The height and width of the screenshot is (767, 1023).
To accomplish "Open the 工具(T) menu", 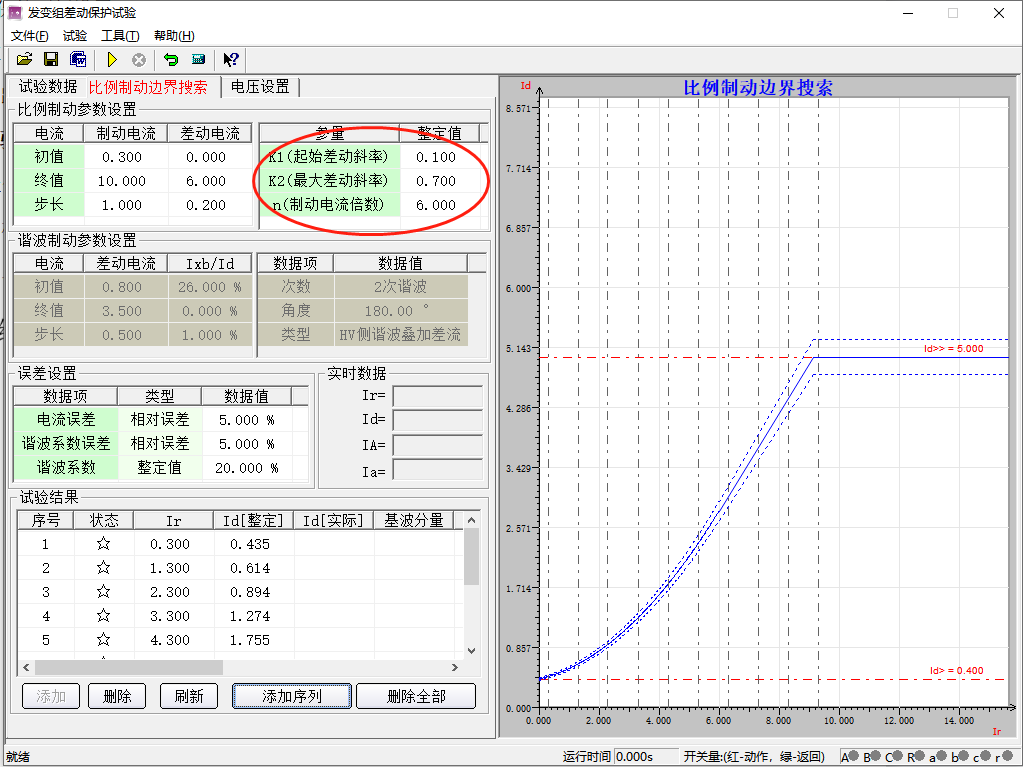I will [x=120, y=36].
